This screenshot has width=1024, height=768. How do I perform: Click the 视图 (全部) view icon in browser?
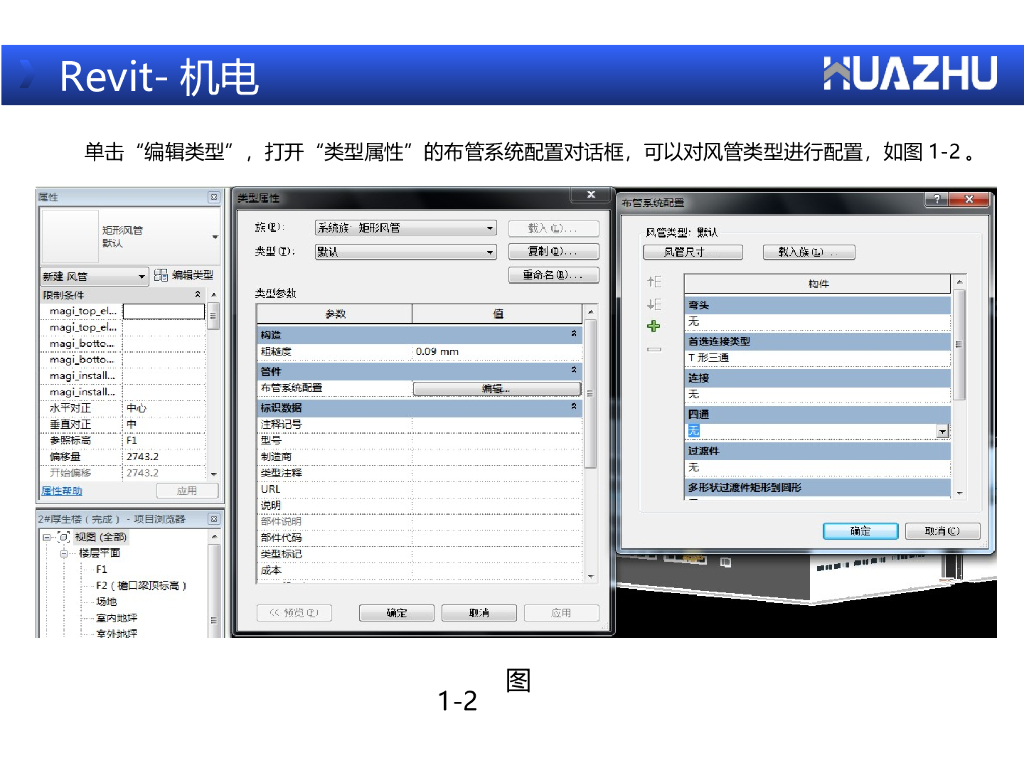(64, 537)
